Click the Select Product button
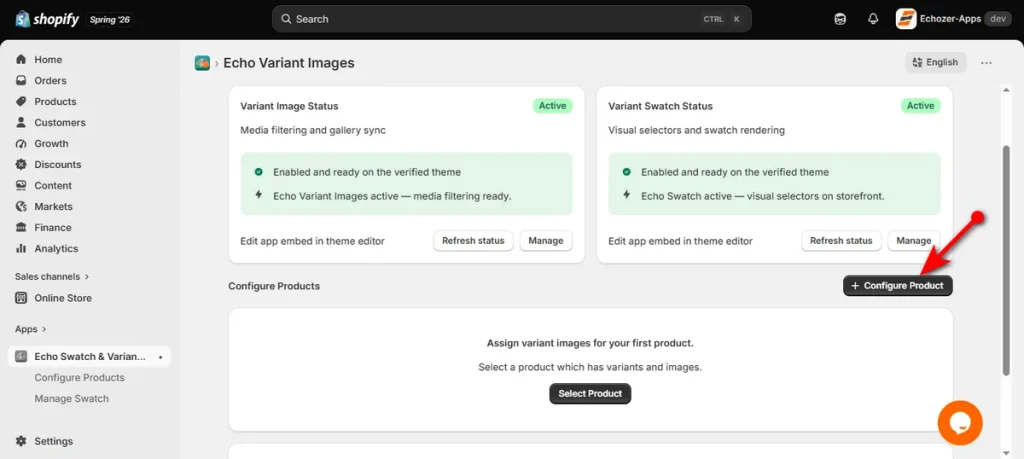The width and height of the screenshot is (1024, 459). (x=590, y=394)
